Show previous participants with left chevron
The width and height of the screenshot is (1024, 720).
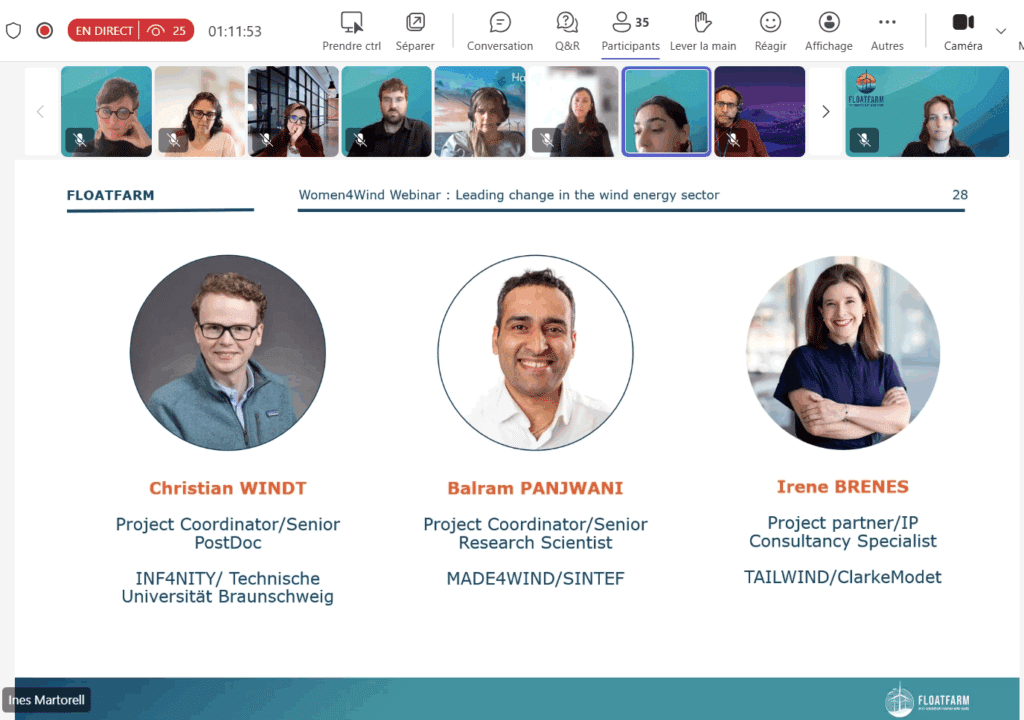click(40, 112)
